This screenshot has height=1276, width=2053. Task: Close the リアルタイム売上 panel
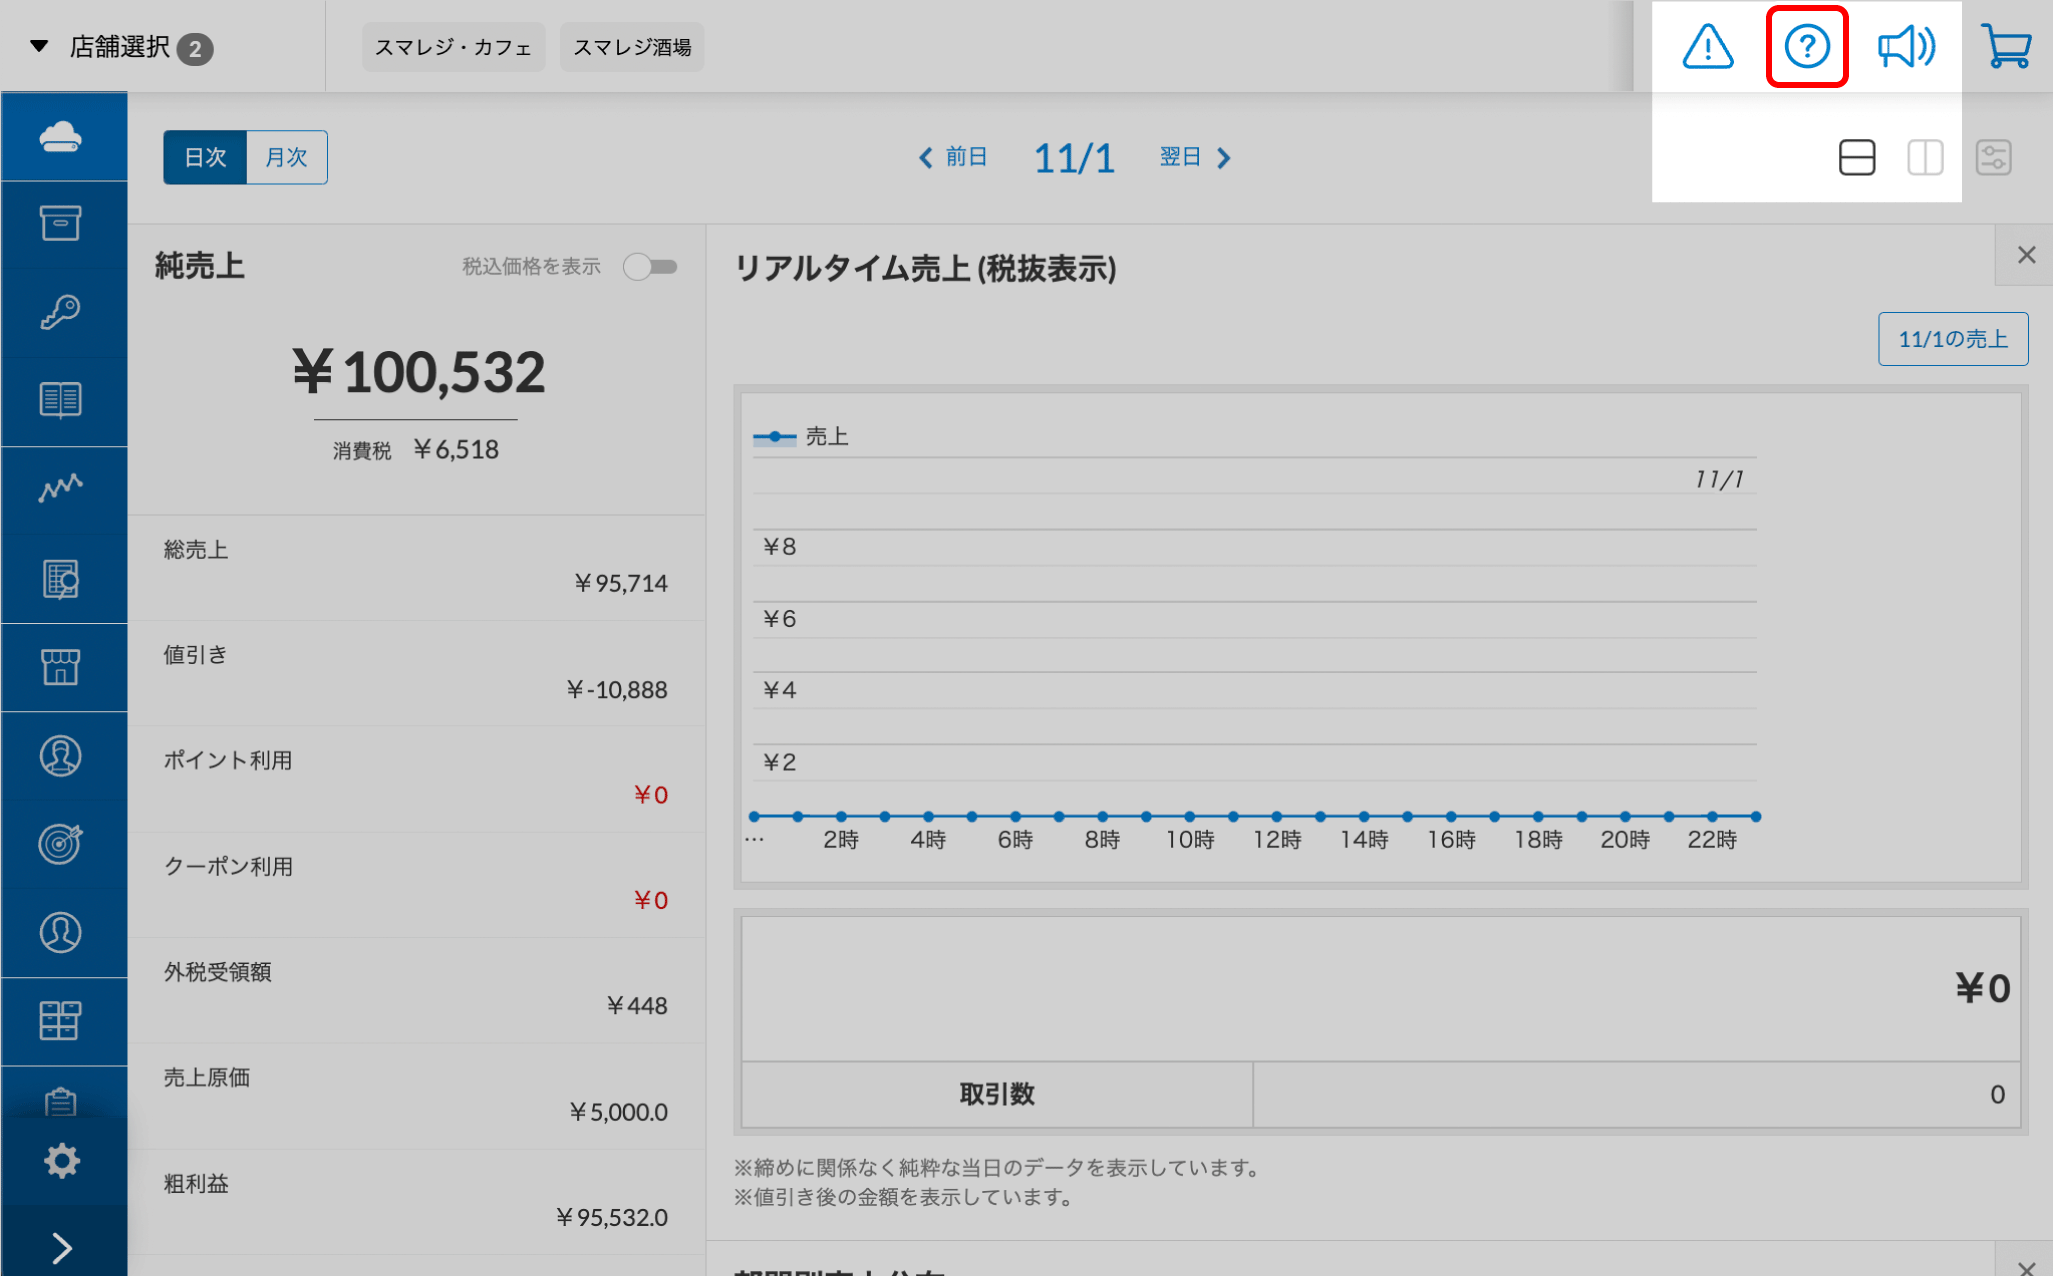[2026, 256]
